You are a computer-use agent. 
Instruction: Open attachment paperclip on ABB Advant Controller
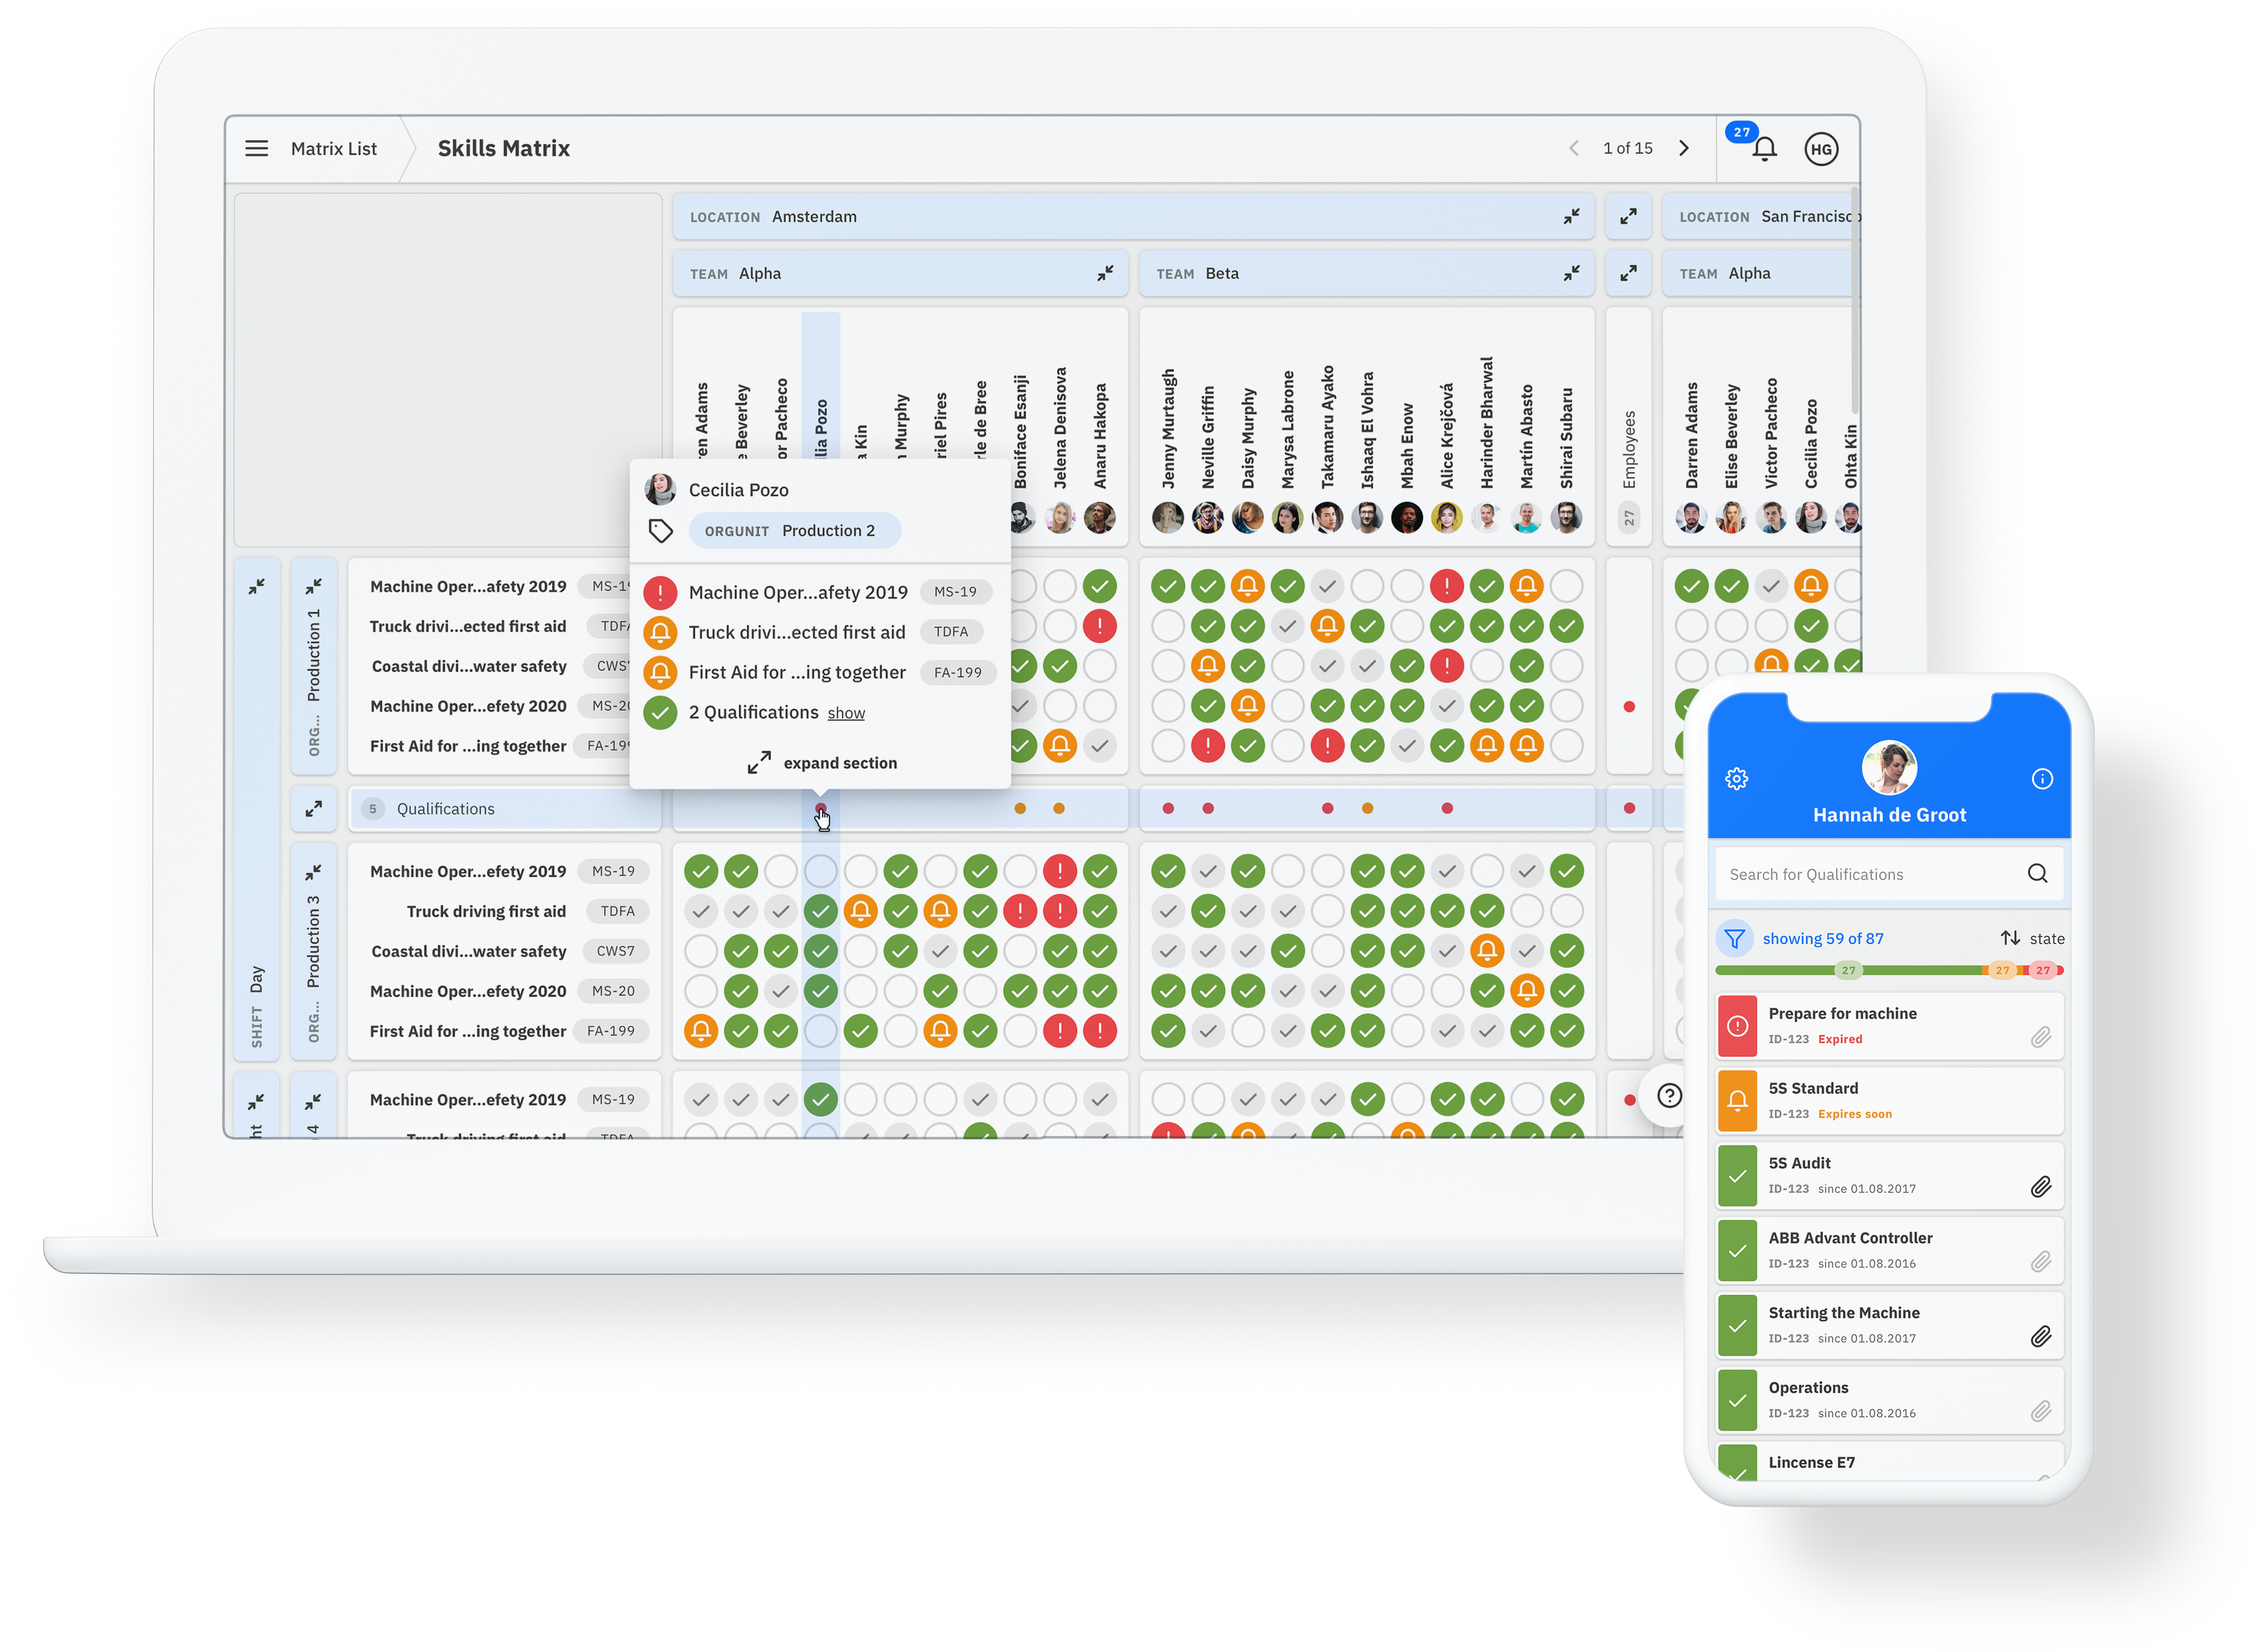[2041, 1262]
